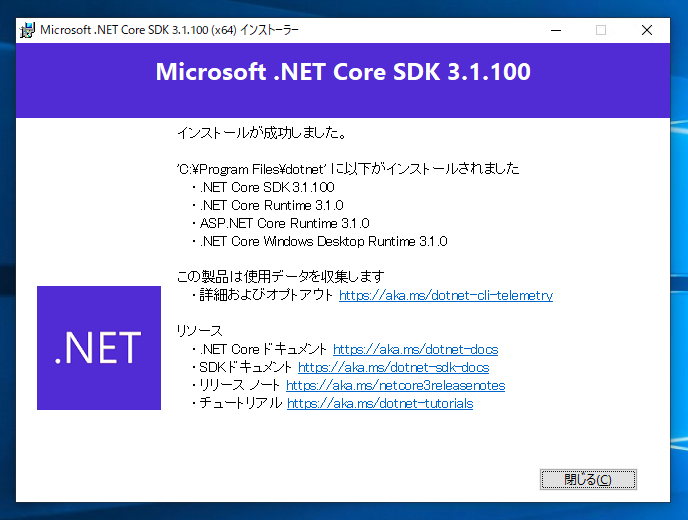Click the "ASP.NET Core Runtime 3.1.0" list item
This screenshot has width=688, height=520.
pos(284,223)
